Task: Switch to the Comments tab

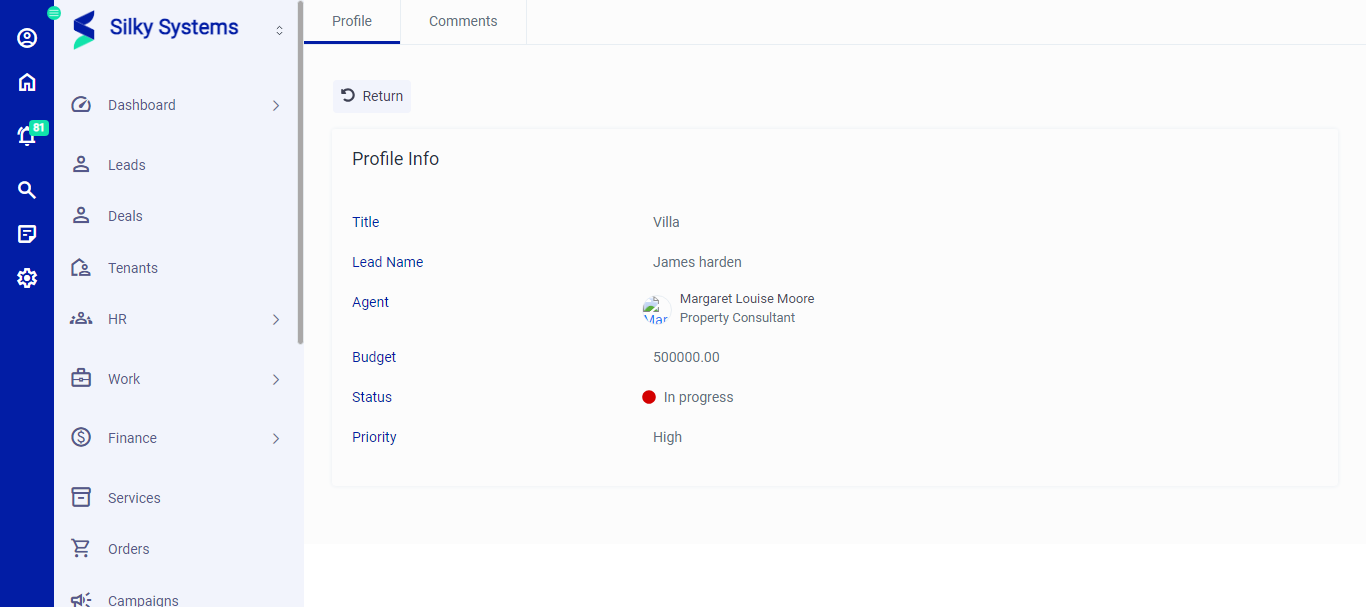Action: [463, 21]
